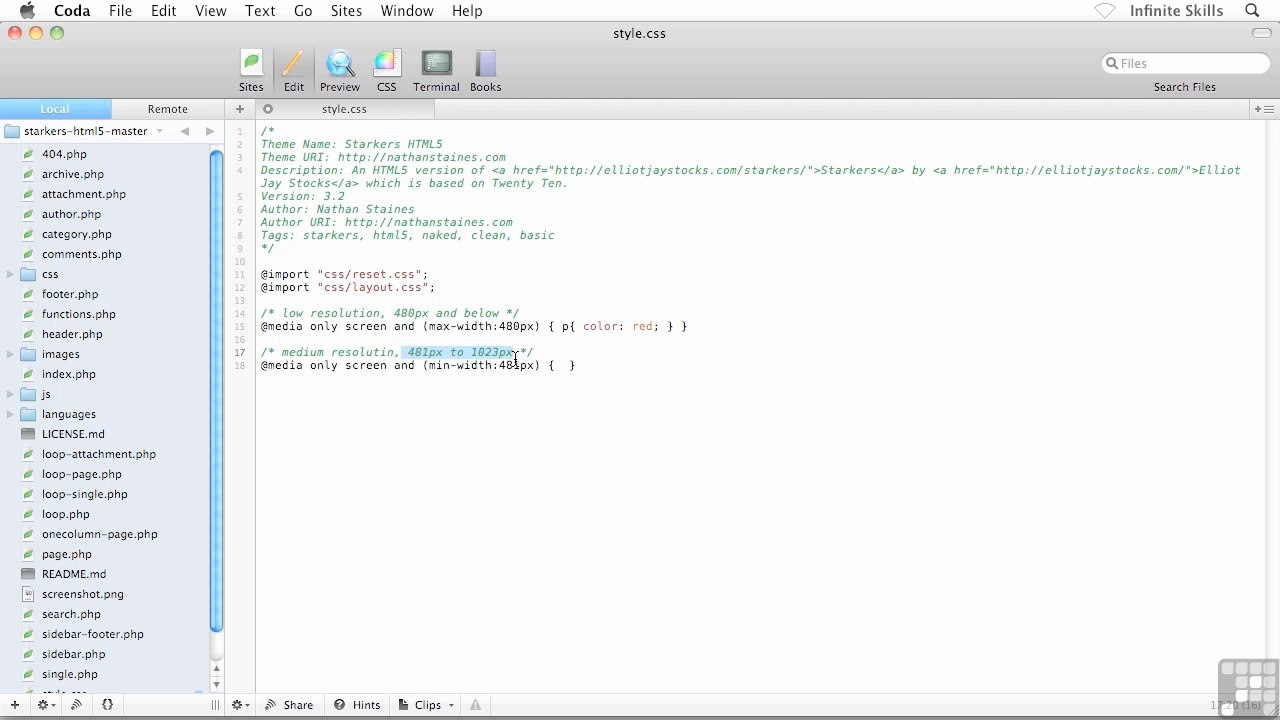Navigate forward in the file browser
Image resolution: width=1280 pixels, height=720 pixels.
pos(209,131)
